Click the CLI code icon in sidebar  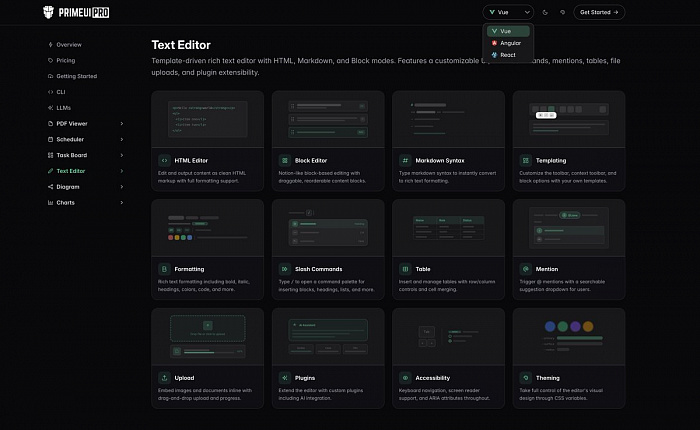(x=50, y=92)
